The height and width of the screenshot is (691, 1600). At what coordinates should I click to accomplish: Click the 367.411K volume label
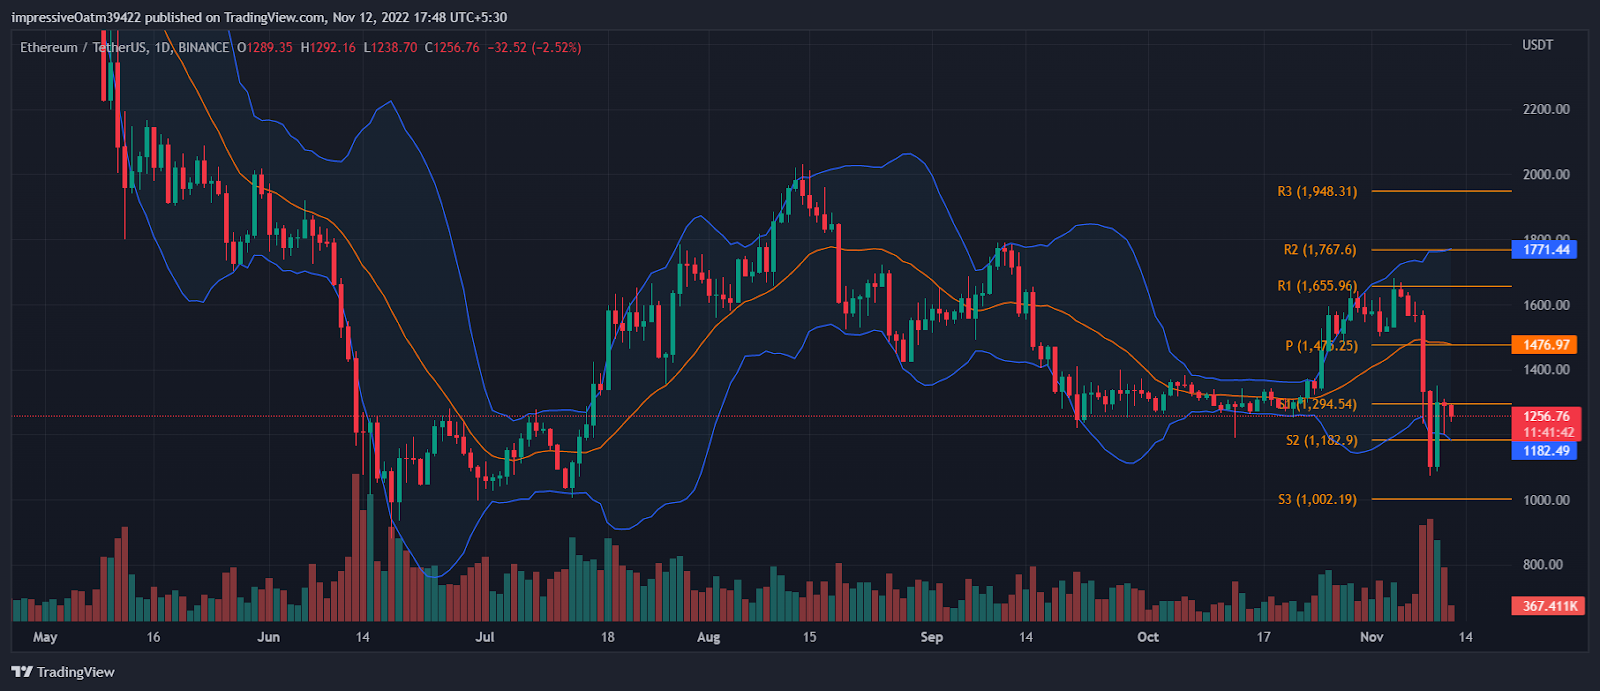1550,606
